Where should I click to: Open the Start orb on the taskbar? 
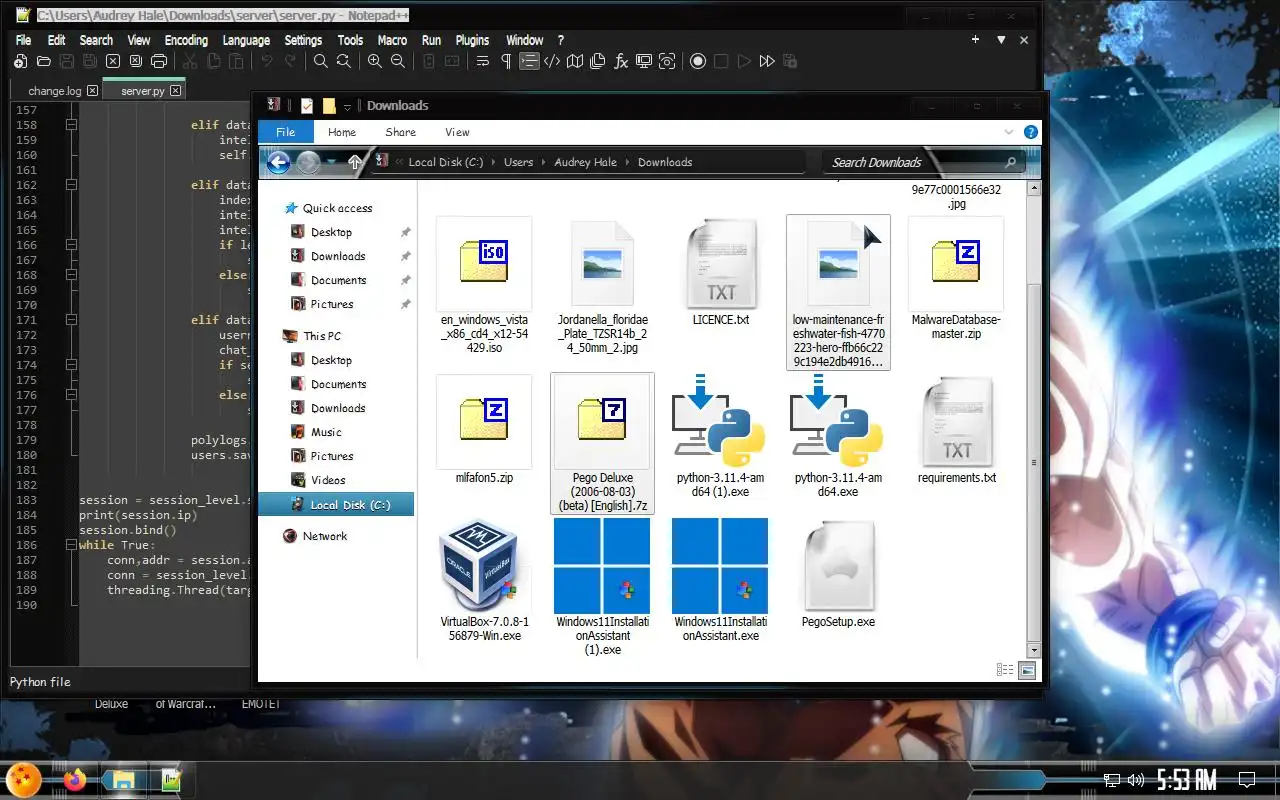(x=22, y=778)
